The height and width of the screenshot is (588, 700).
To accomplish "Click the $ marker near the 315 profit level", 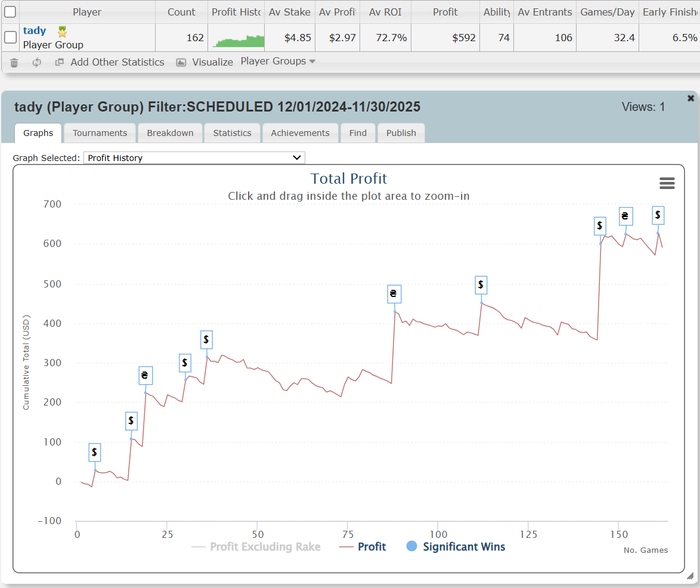I will [206, 340].
